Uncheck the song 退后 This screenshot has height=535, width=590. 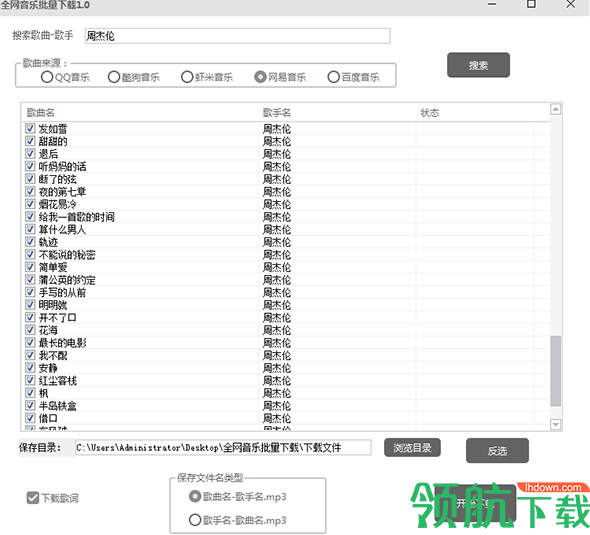30,154
